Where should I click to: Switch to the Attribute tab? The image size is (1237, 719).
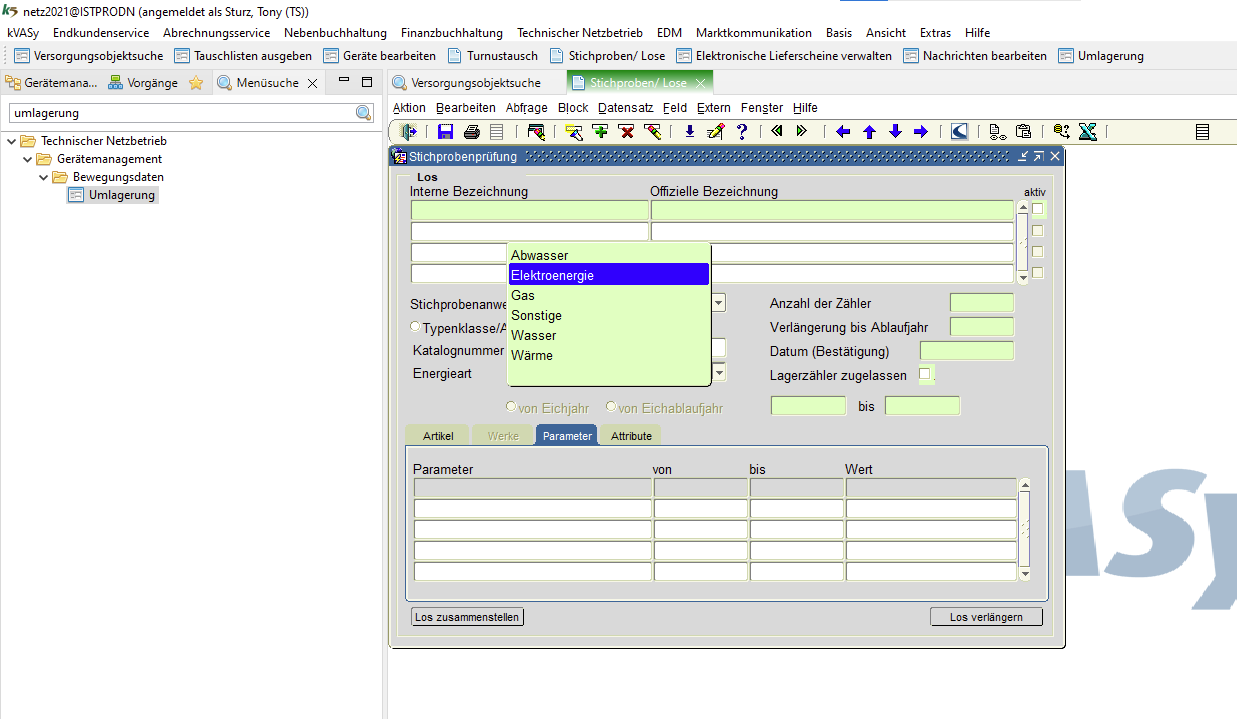click(x=631, y=436)
